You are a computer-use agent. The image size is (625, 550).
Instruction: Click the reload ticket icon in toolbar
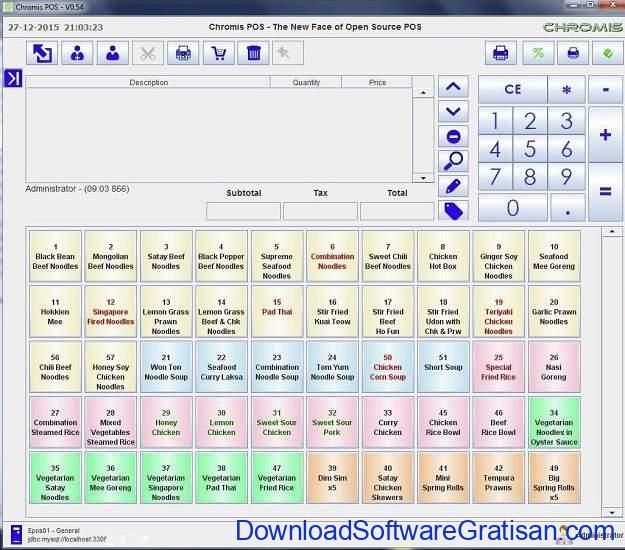coord(42,53)
